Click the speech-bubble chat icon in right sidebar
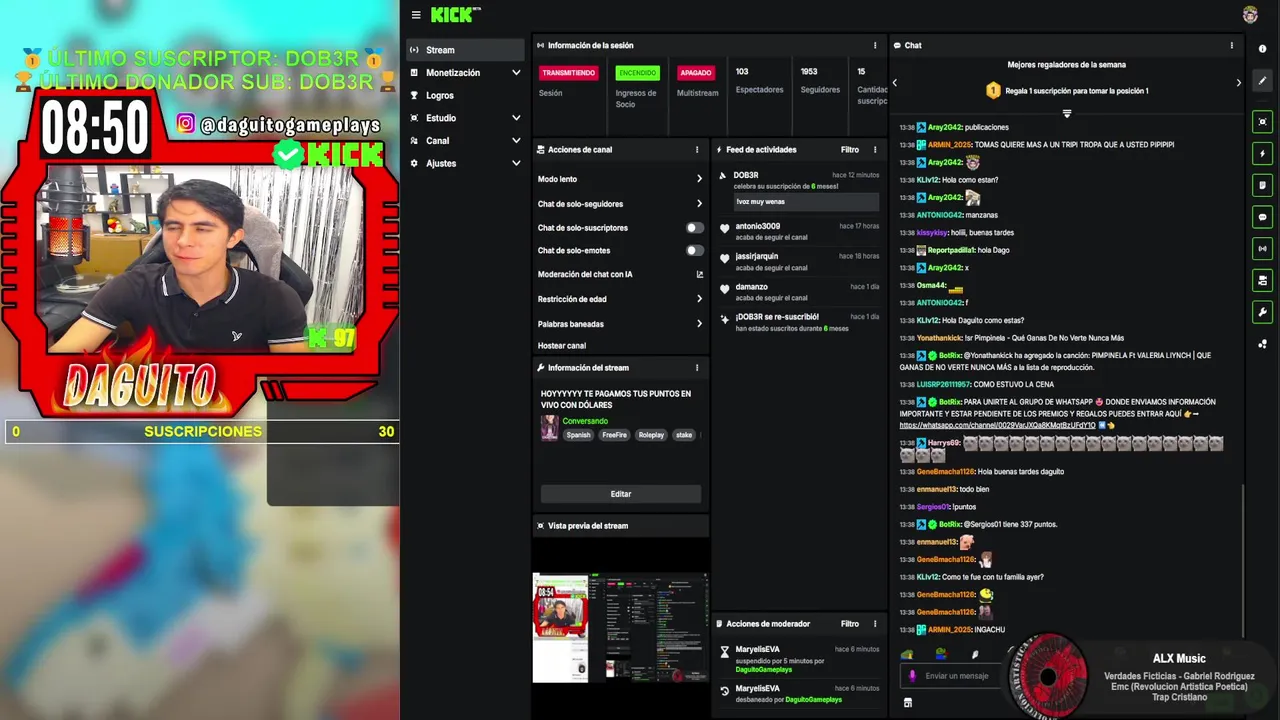1280x720 pixels. [1262, 217]
